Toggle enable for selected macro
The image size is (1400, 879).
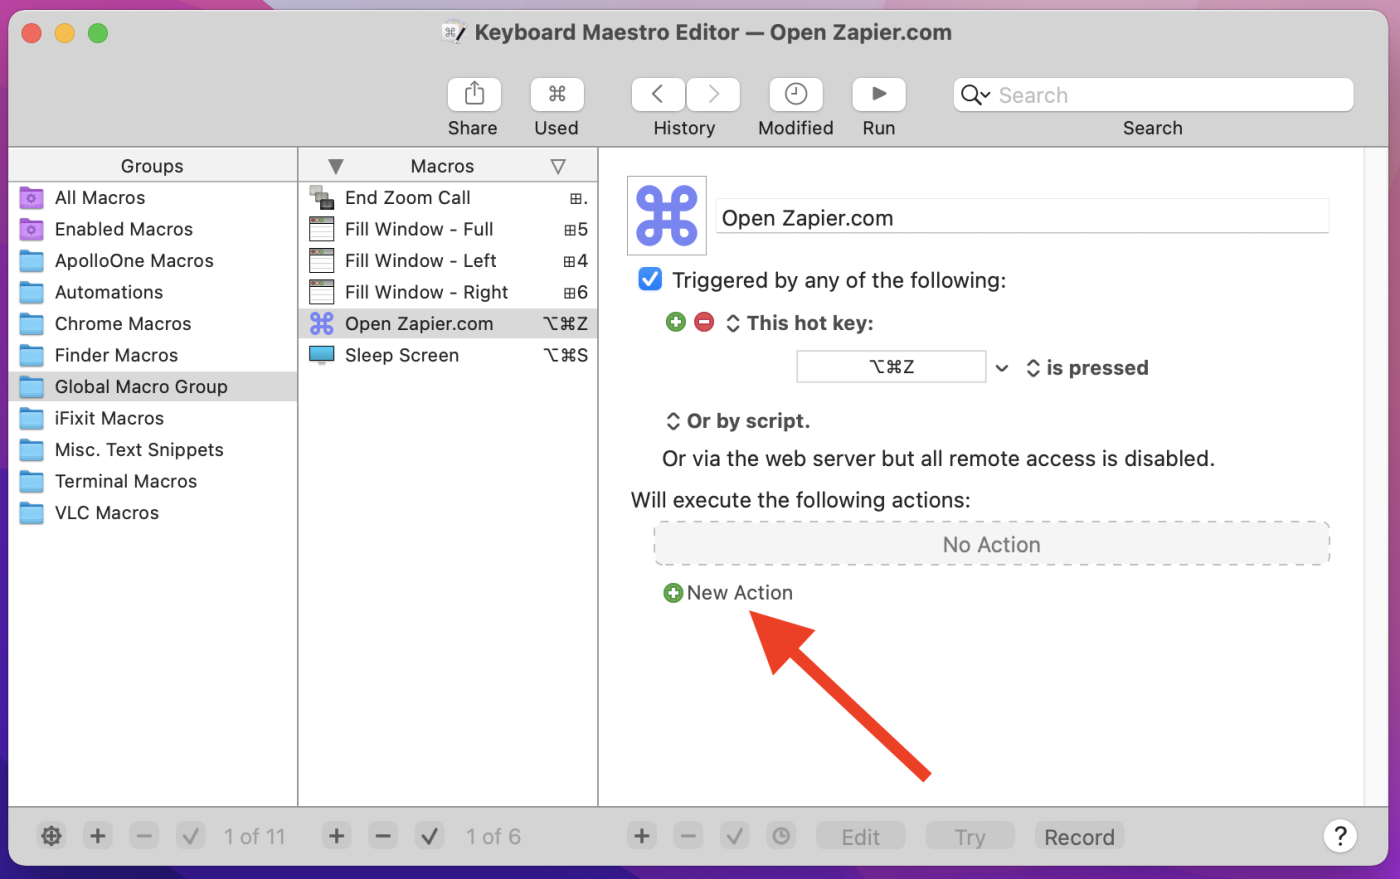(430, 836)
